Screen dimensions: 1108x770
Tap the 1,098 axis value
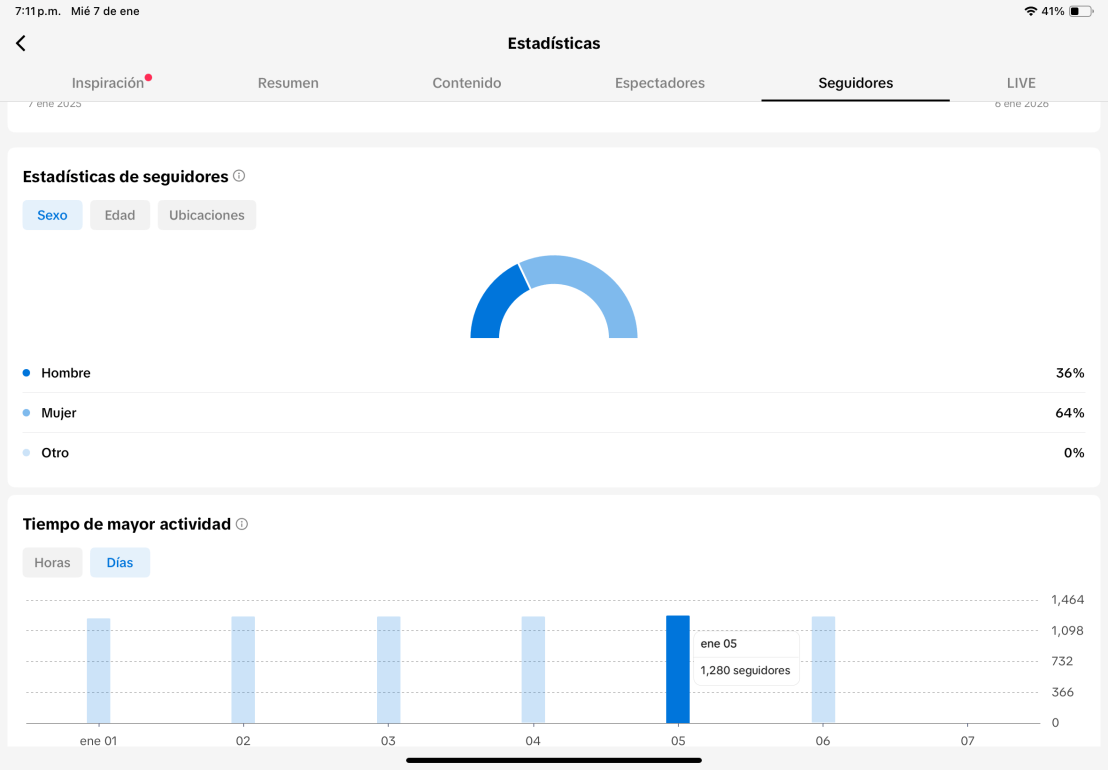(1067, 630)
